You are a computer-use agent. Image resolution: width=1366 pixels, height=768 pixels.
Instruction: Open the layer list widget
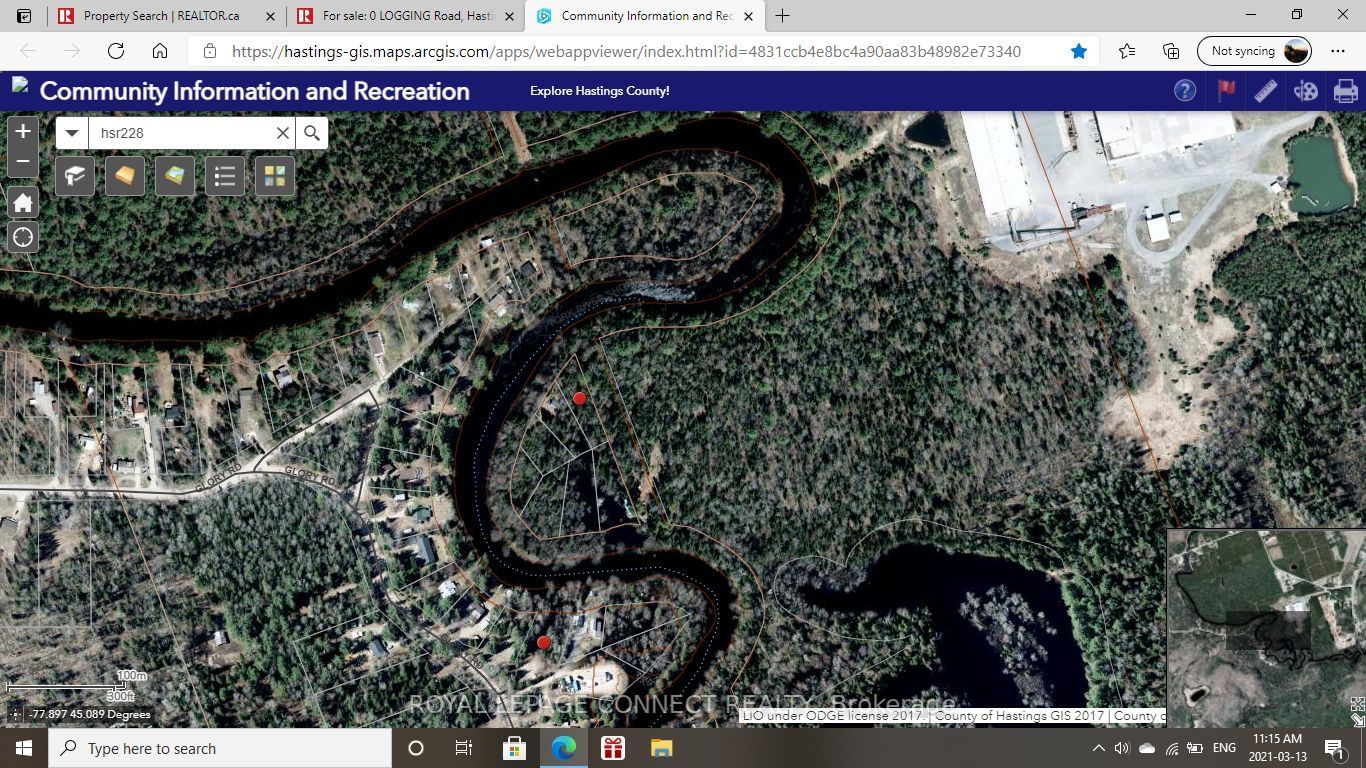pyautogui.click(x=225, y=176)
